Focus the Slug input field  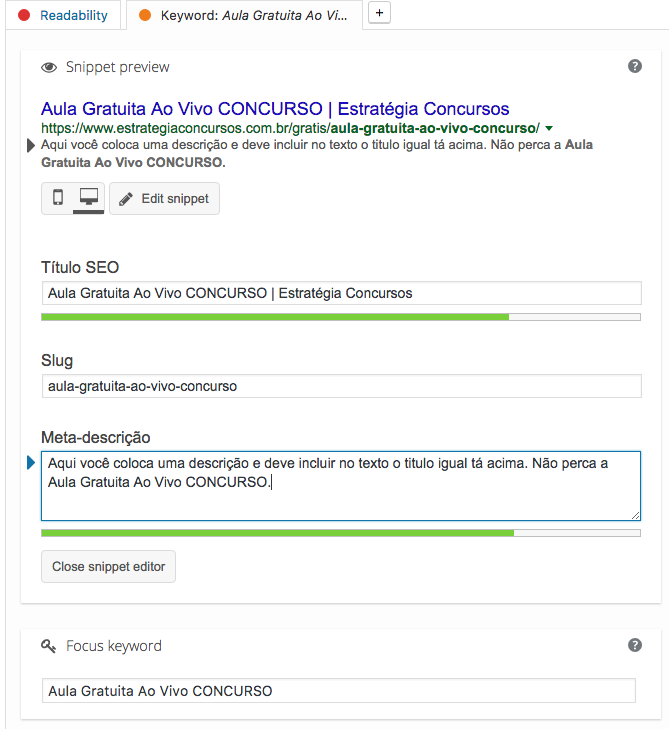pyautogui.click(x=342, y=386)
